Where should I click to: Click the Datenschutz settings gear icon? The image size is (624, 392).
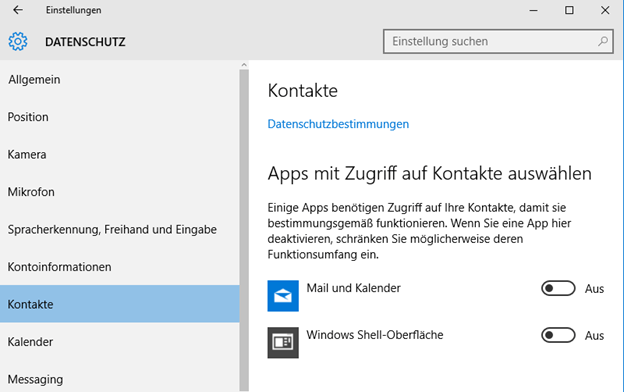click(18, 41)
